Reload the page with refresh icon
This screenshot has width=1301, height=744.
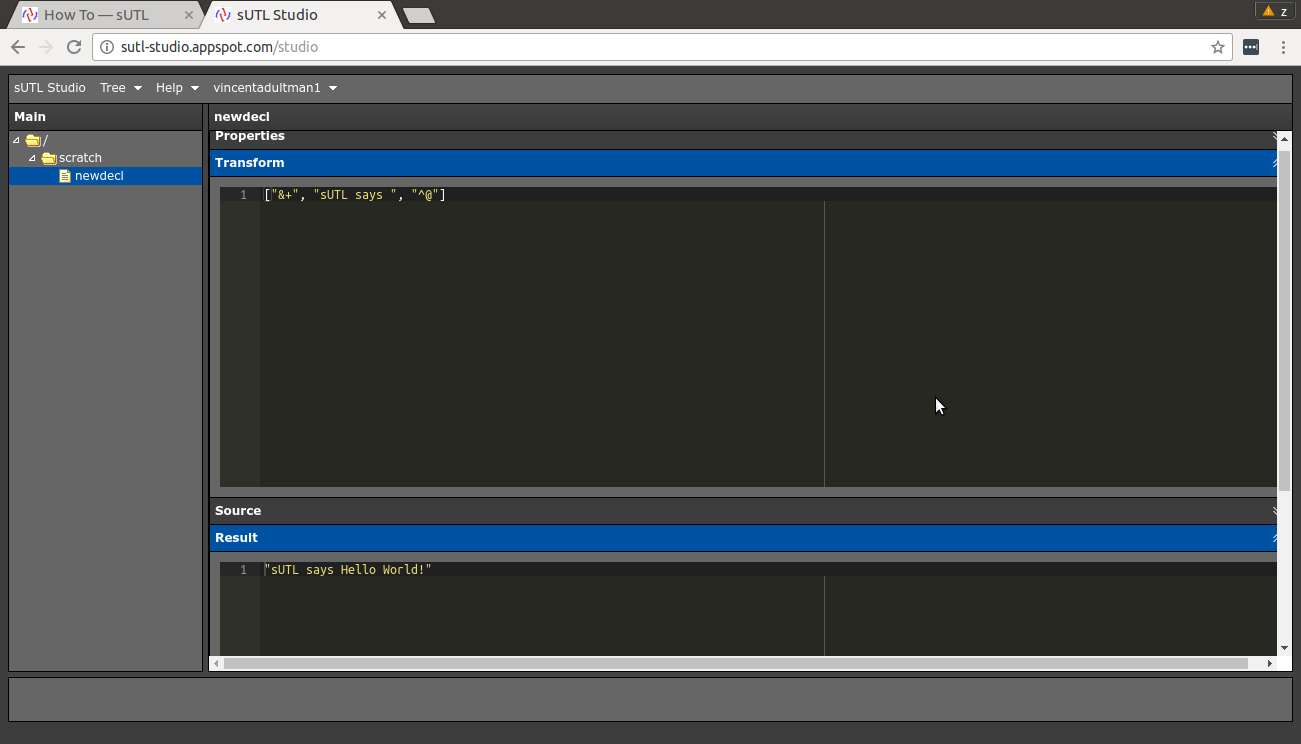(74, 47)
